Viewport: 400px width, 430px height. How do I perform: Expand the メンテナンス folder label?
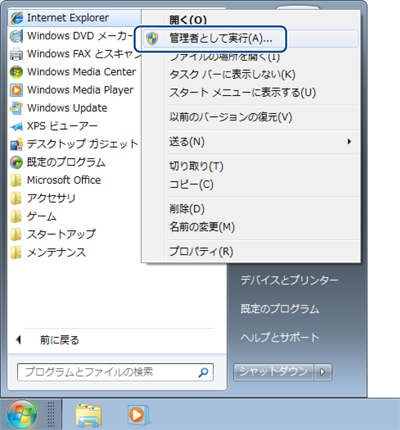[56, 252]
